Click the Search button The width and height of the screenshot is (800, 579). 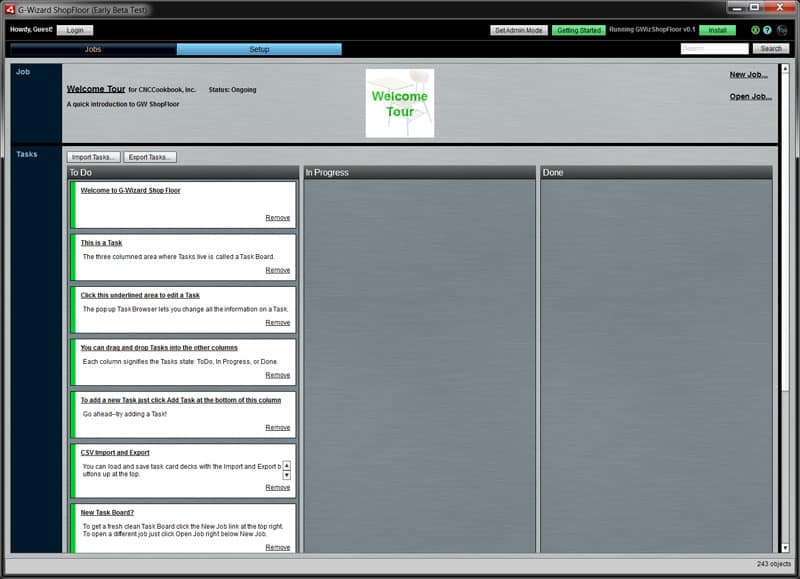[x=771, y=48]
